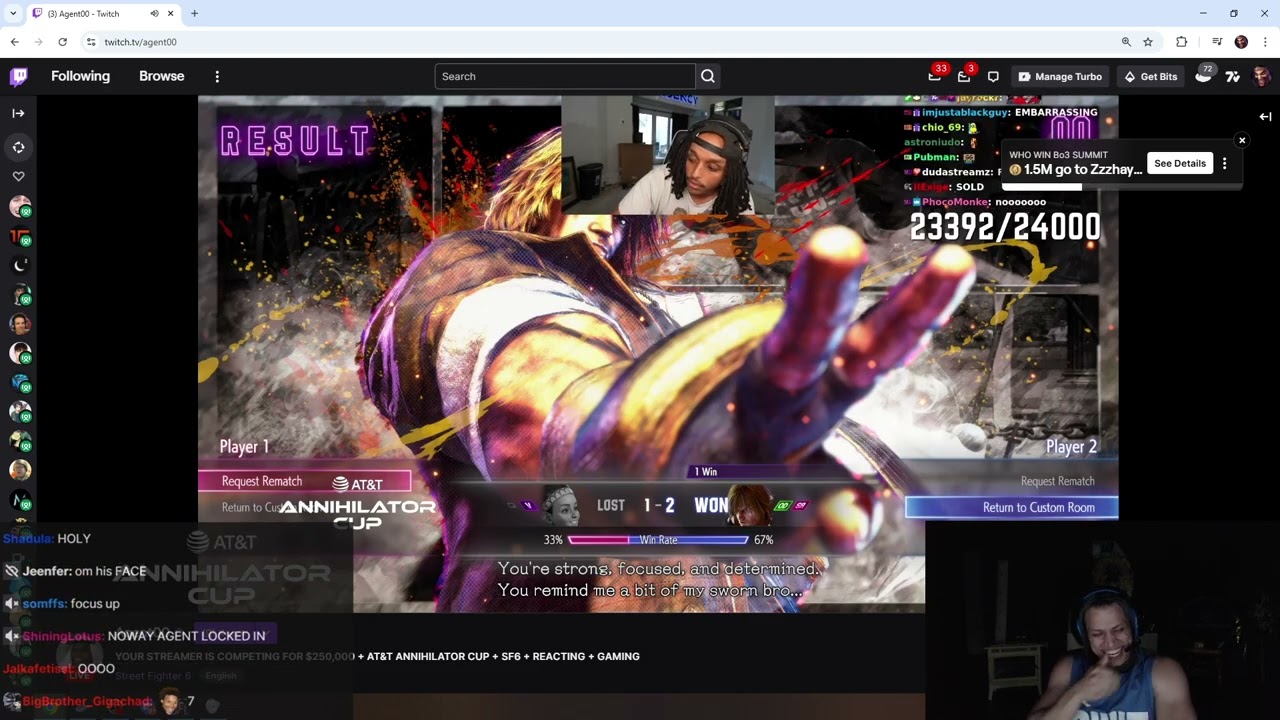Open the Chrome extensions puzzle icon

pyautogui.click(x=1181, y=42)
